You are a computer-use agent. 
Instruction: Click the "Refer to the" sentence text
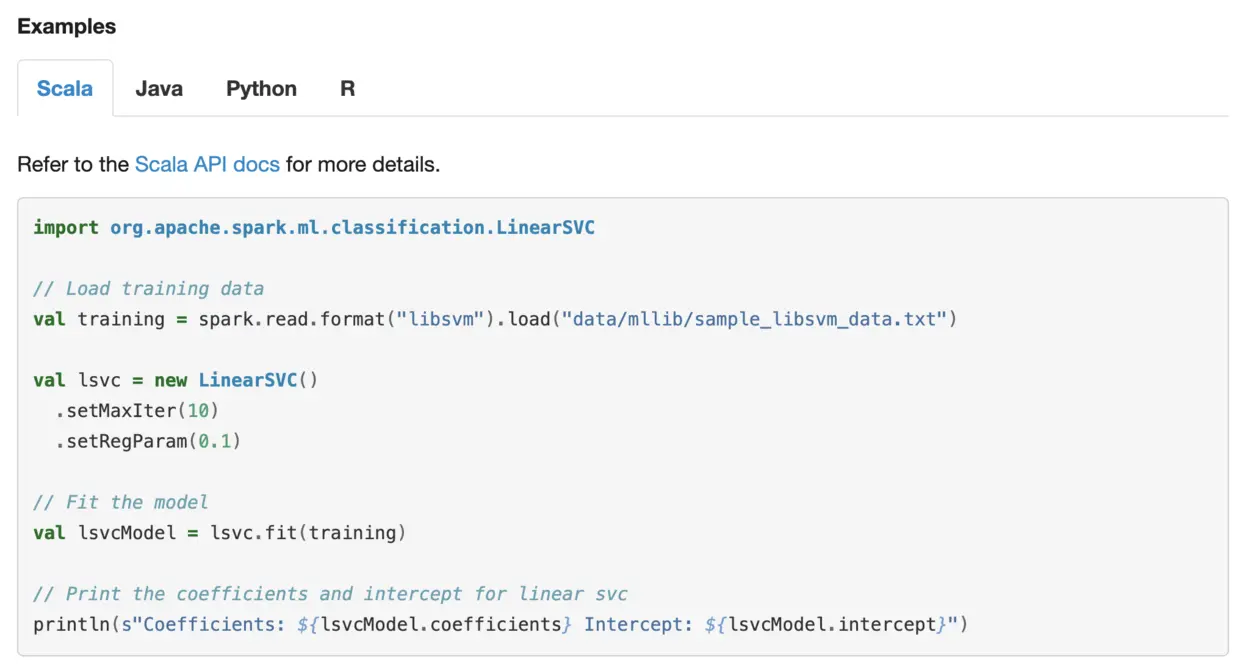coord(73,164)
